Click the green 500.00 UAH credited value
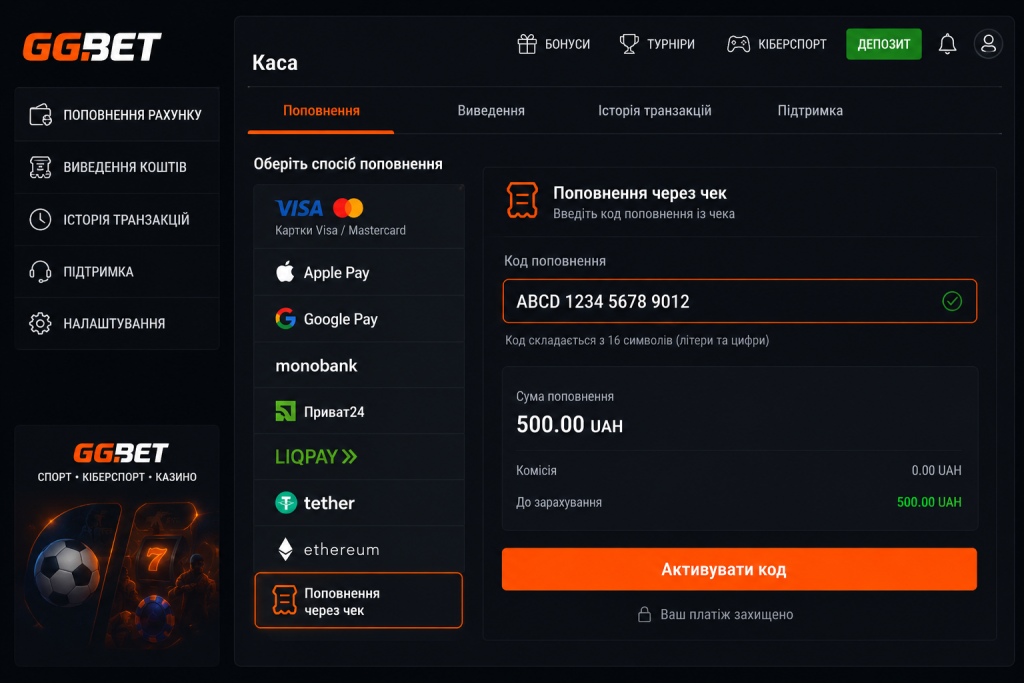1024x683 pixels. [929, 502]
